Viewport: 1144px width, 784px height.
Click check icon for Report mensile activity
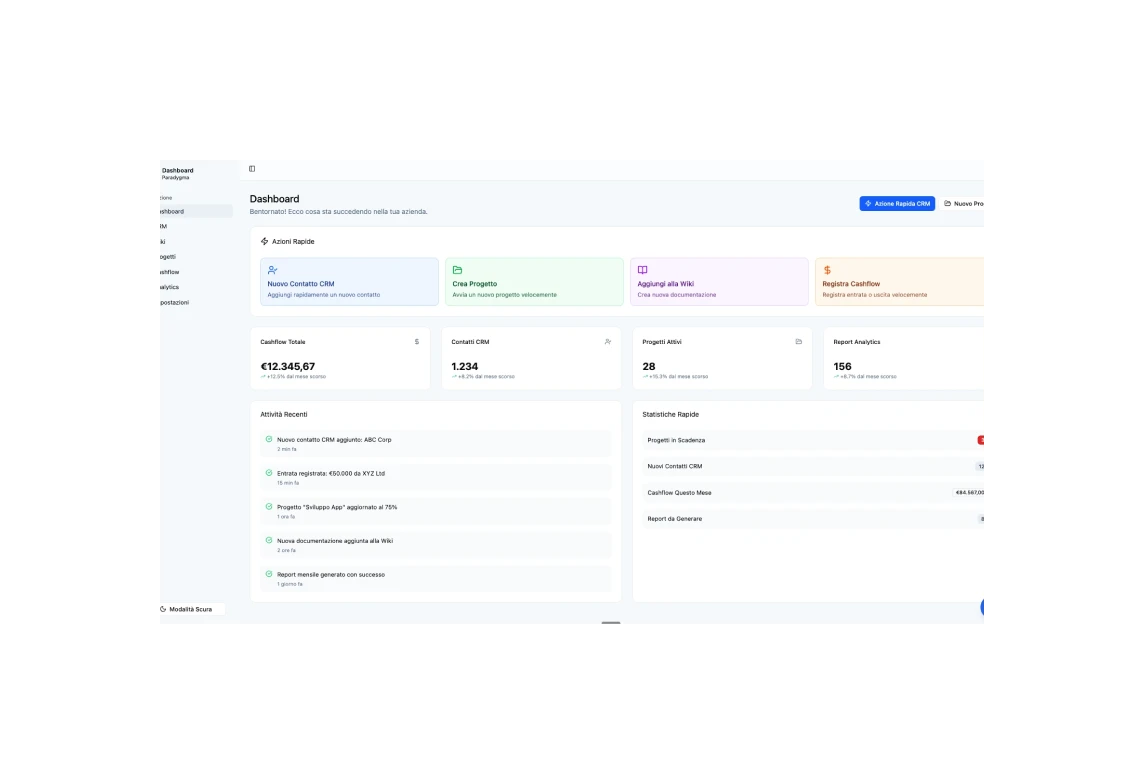tap(268, 574)
